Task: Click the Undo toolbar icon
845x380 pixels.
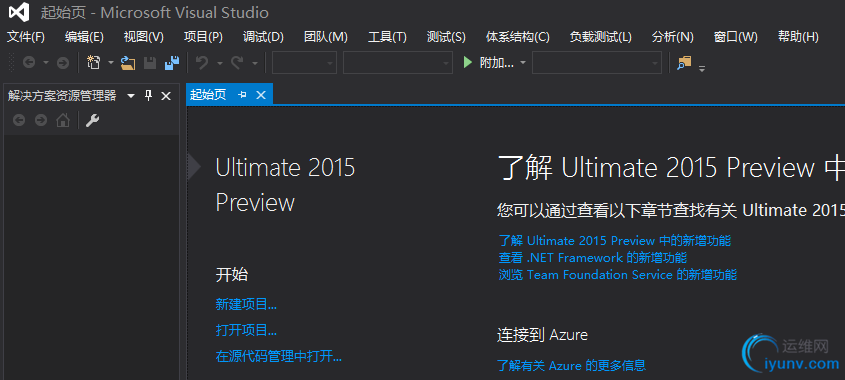Action: click(x=202, y=63)
